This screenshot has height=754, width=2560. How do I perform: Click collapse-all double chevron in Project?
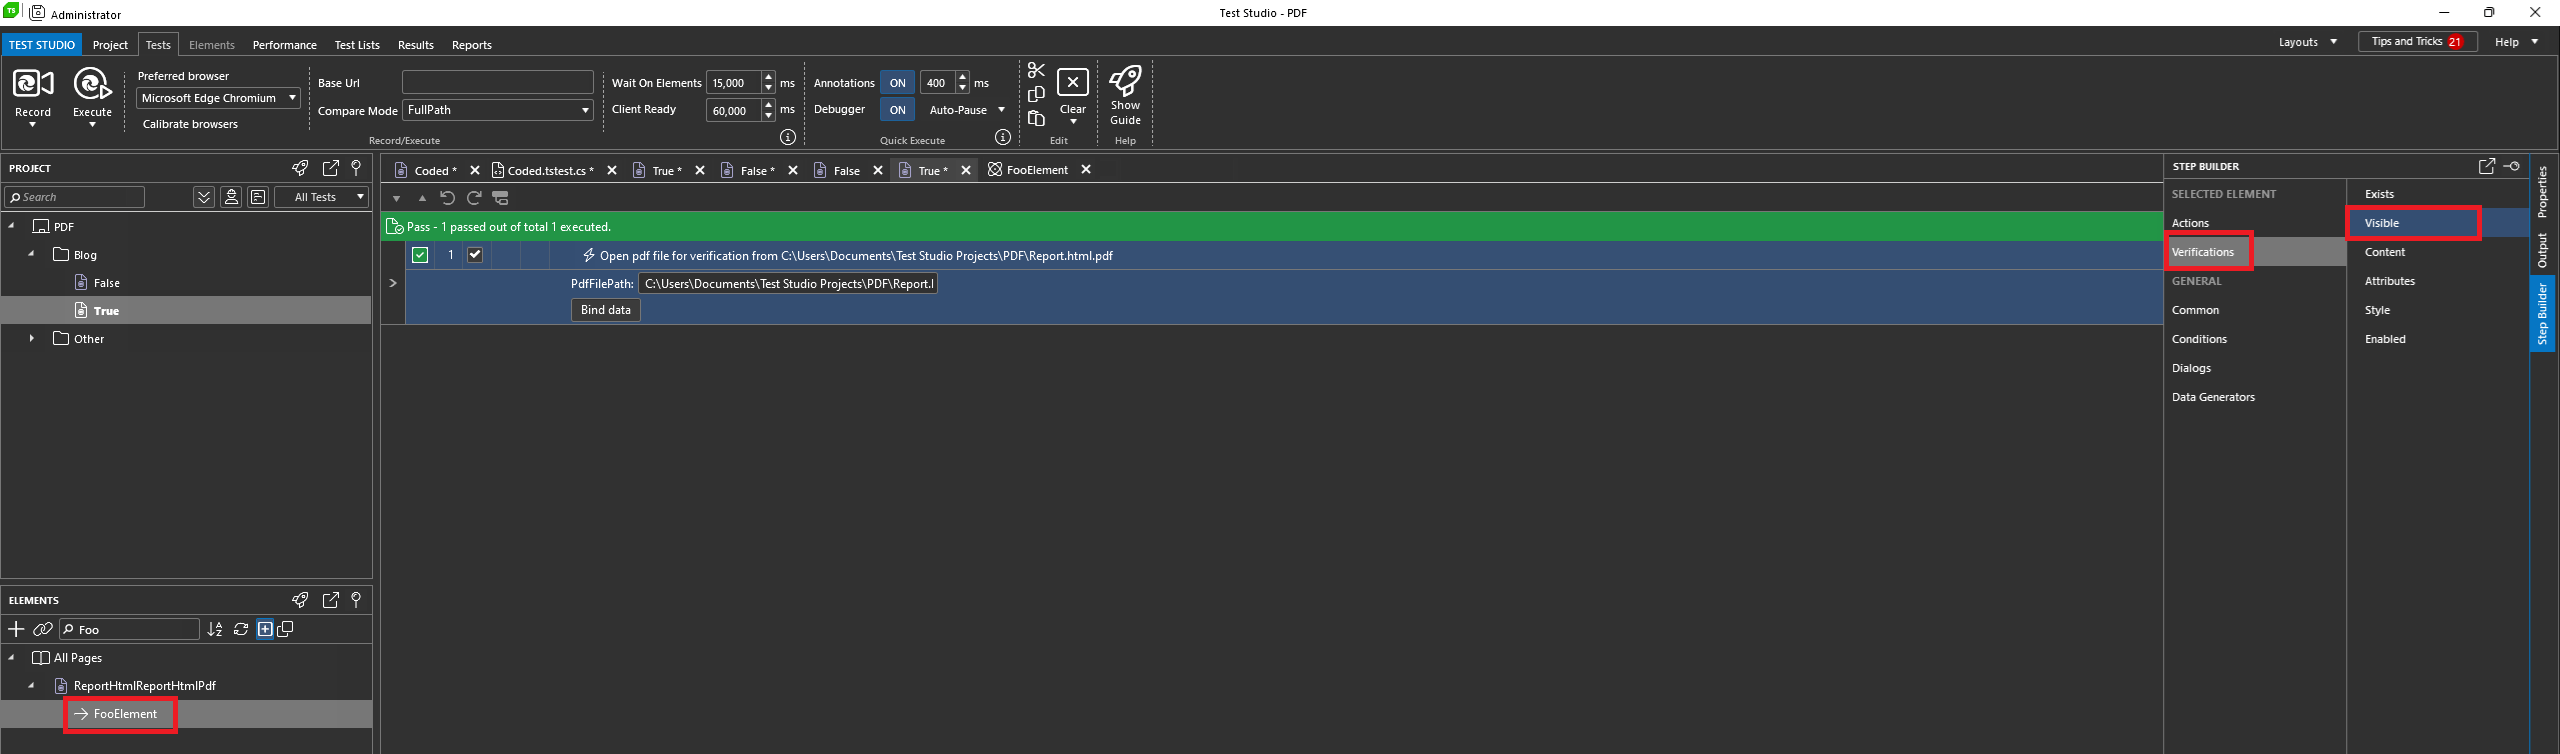[x=204, y=197]
